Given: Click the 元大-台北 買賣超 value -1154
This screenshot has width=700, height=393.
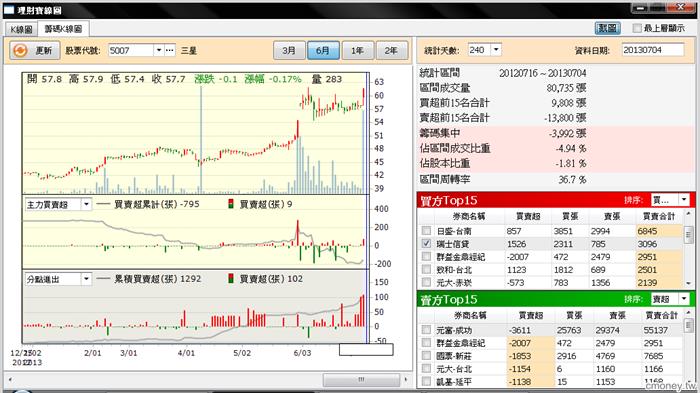Looking at the screenshot, I should click(520, 369).
